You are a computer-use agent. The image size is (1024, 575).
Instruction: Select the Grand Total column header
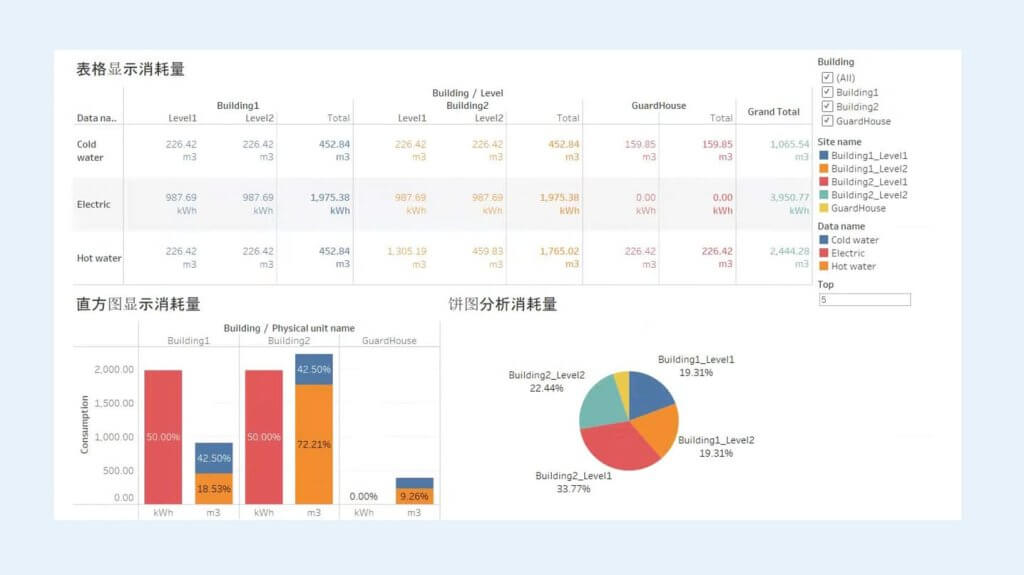coord(773,112)
